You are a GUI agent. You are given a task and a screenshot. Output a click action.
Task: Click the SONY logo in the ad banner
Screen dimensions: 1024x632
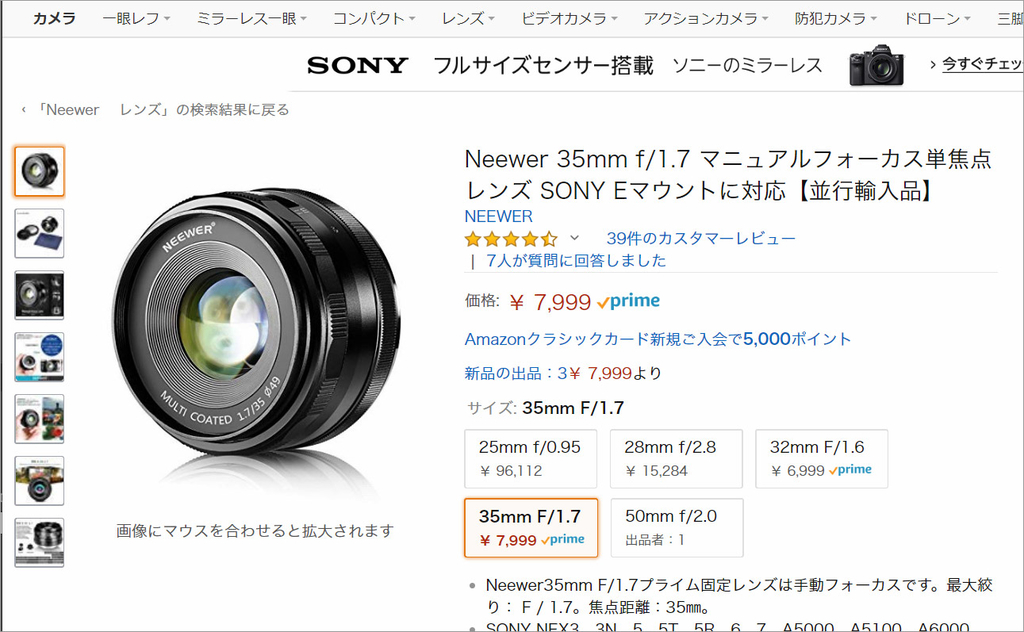[x=357, y=64]
